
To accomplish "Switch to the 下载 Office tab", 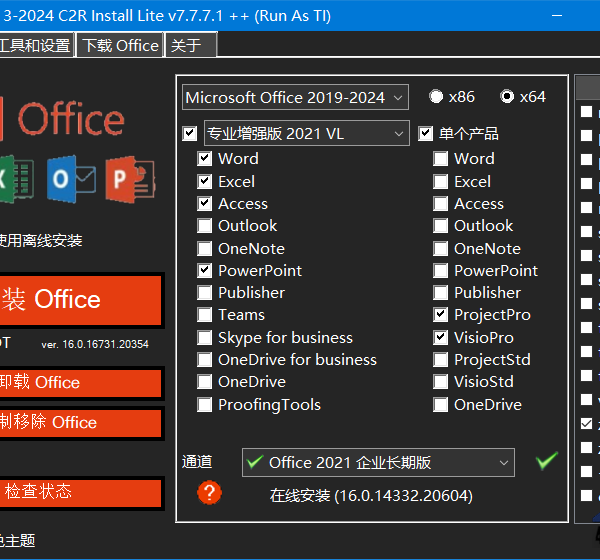I will click(120, 45).
